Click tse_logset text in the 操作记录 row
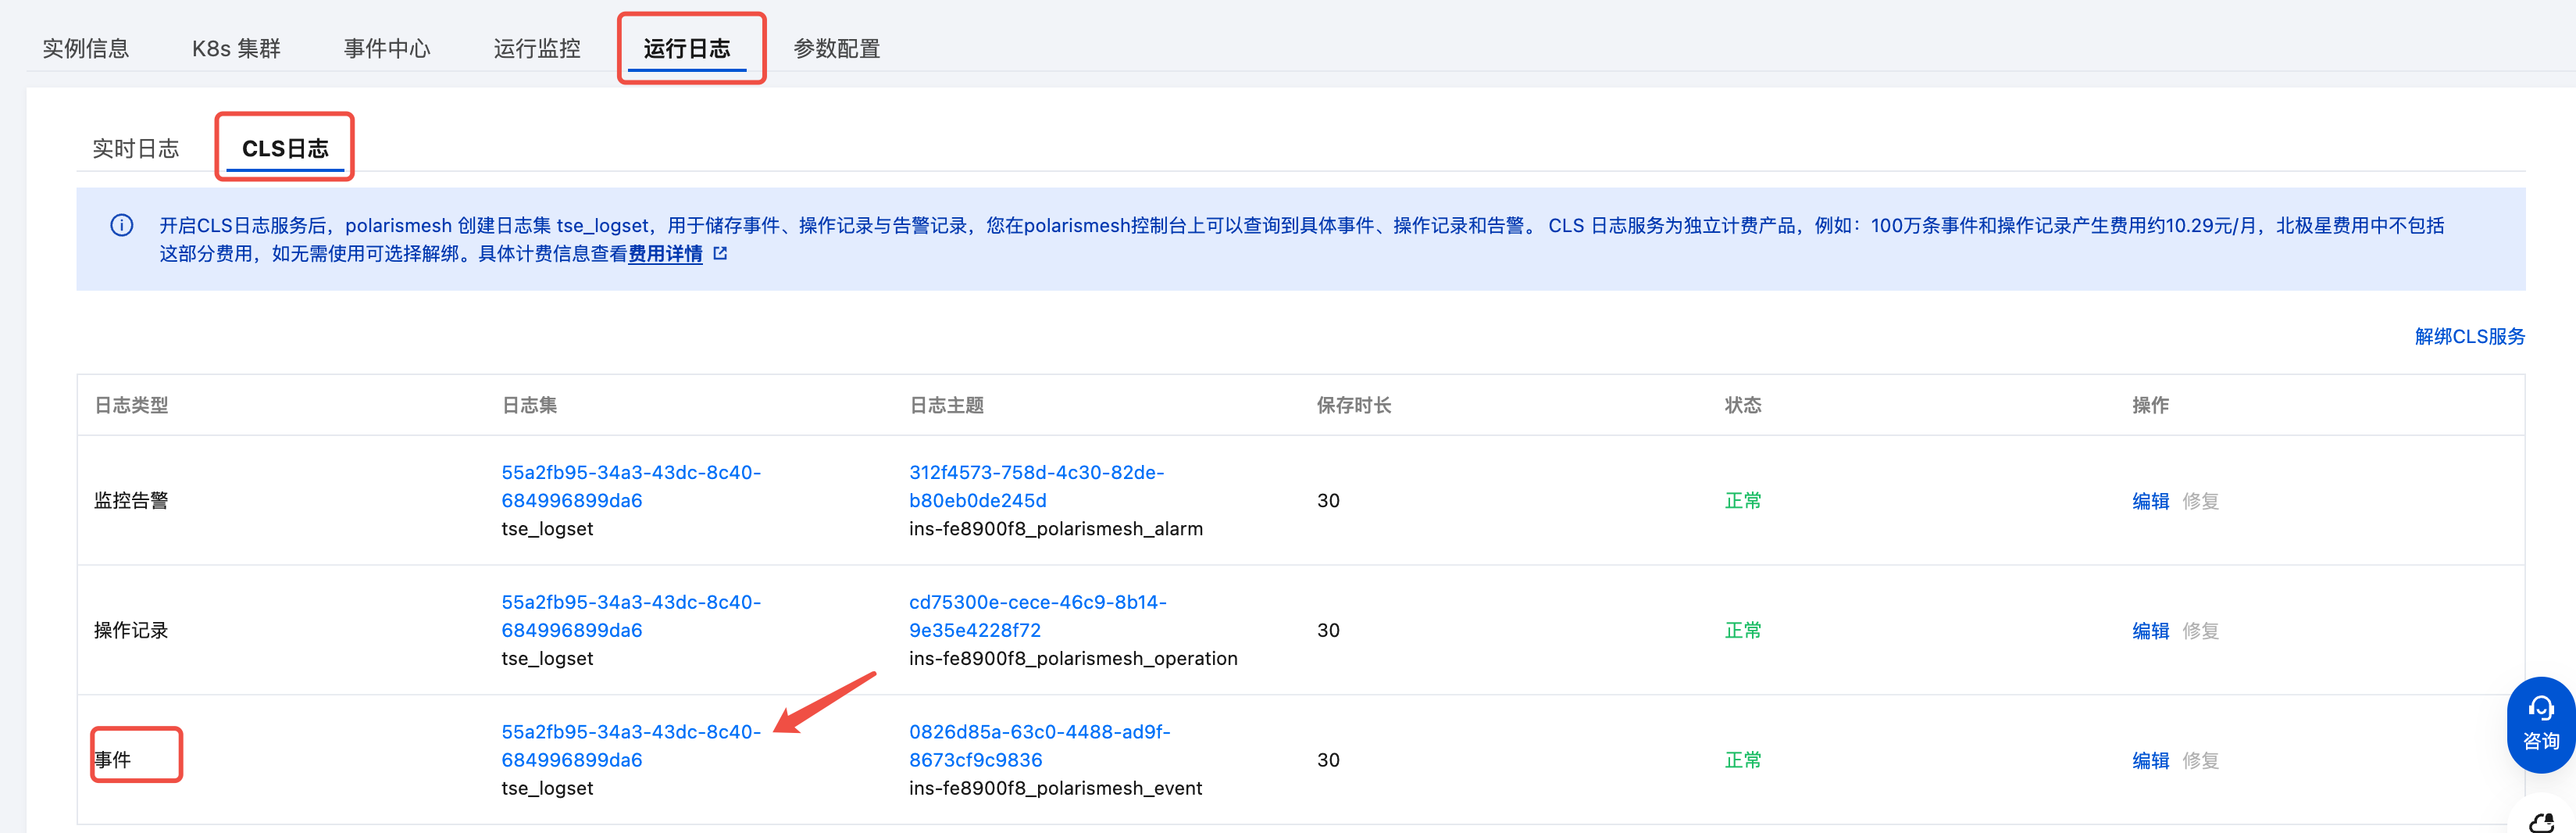2576x833 pixels. pyautogui.click(x=547, y=658)
